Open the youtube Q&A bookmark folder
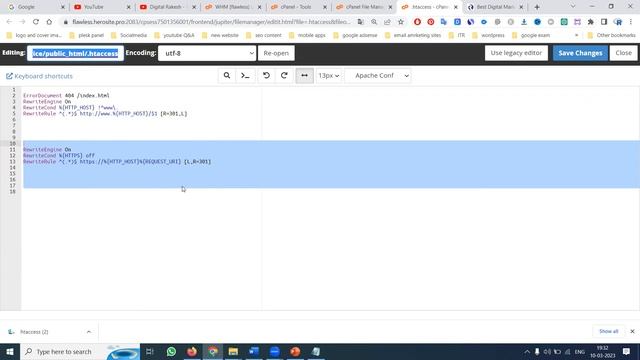Viewport: 640px width, 360px height. (x=174, y=35)
